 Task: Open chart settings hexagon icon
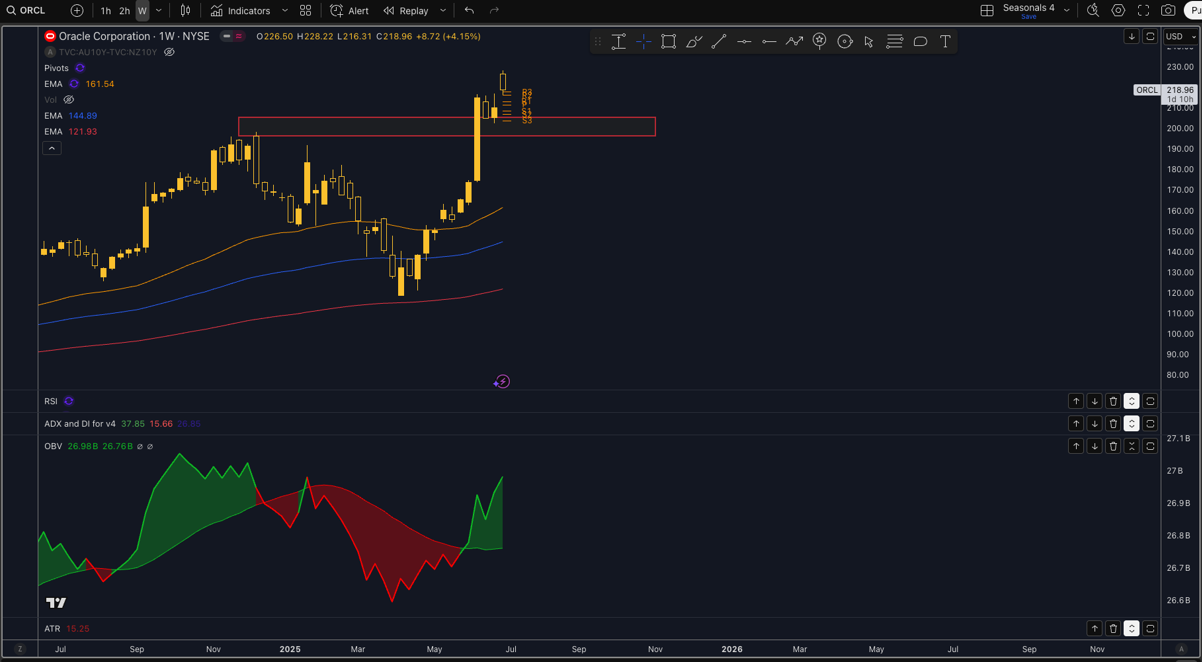coord(1118,10)
